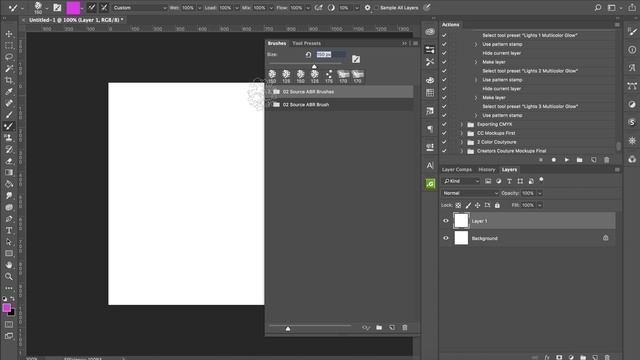The height and width of the screenshot is (360, 640).
Task: Select the Eyedropper tool
Action: point(9,91)
